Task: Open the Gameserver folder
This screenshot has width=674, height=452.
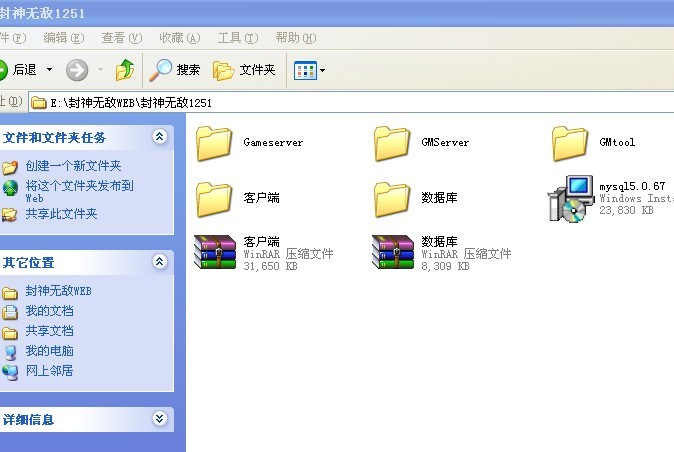Action: pyautogui.click(x=214, y=143)
